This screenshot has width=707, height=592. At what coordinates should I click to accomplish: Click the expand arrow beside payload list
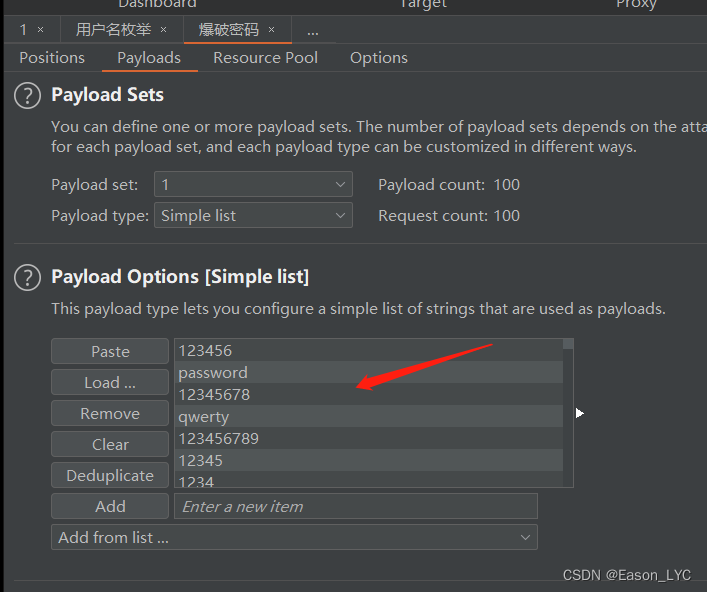[x=579, y=413]
